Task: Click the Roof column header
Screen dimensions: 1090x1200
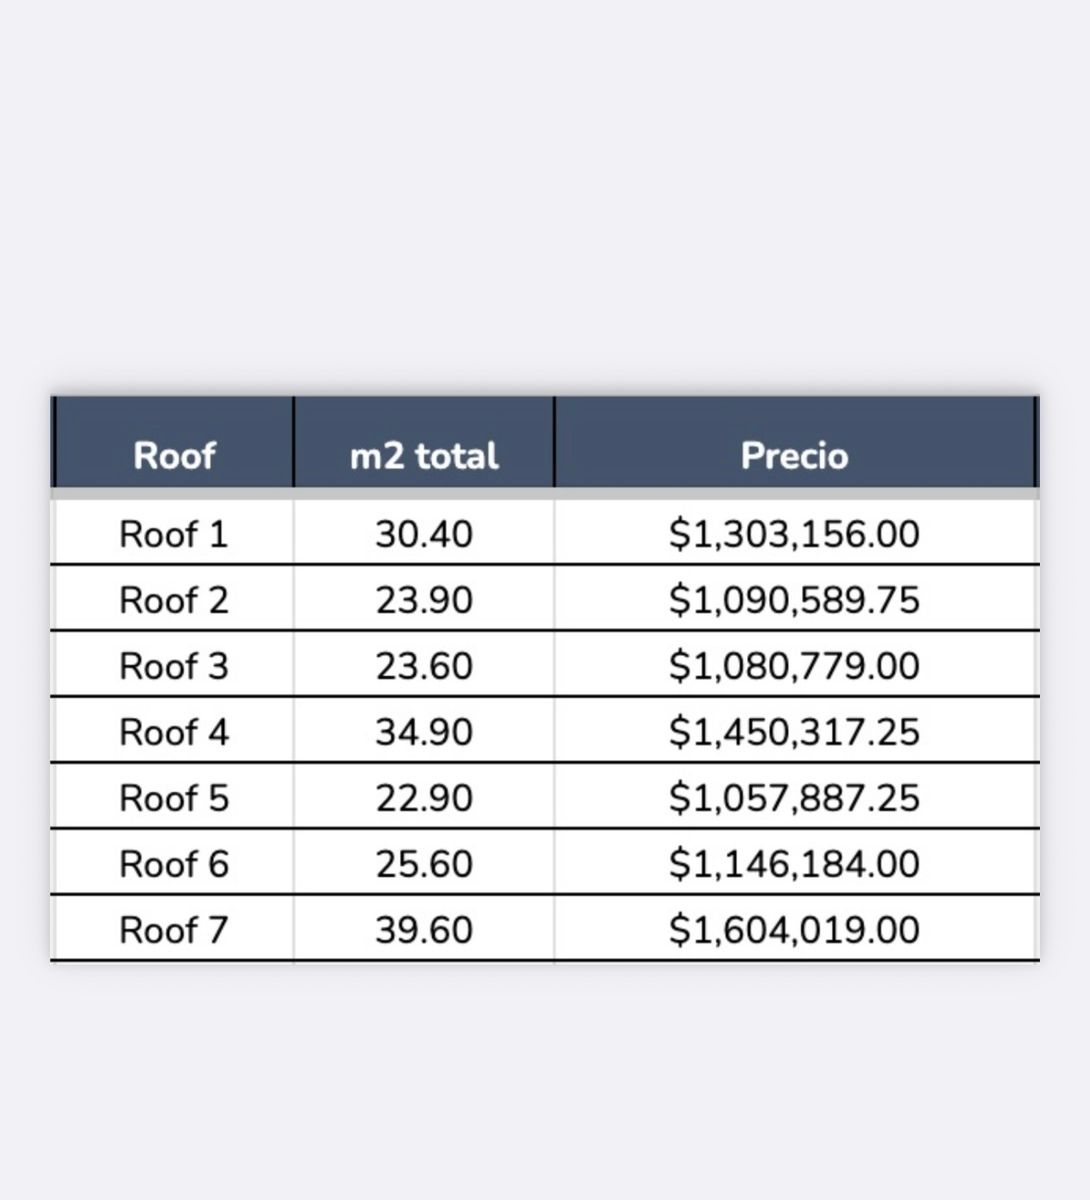Action: 174,455
